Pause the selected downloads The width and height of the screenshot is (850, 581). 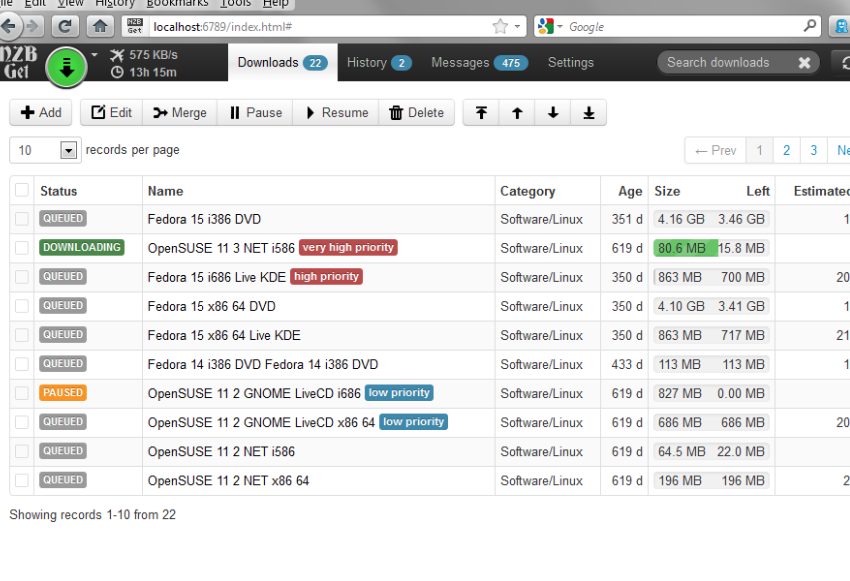(x=255, y=113)
